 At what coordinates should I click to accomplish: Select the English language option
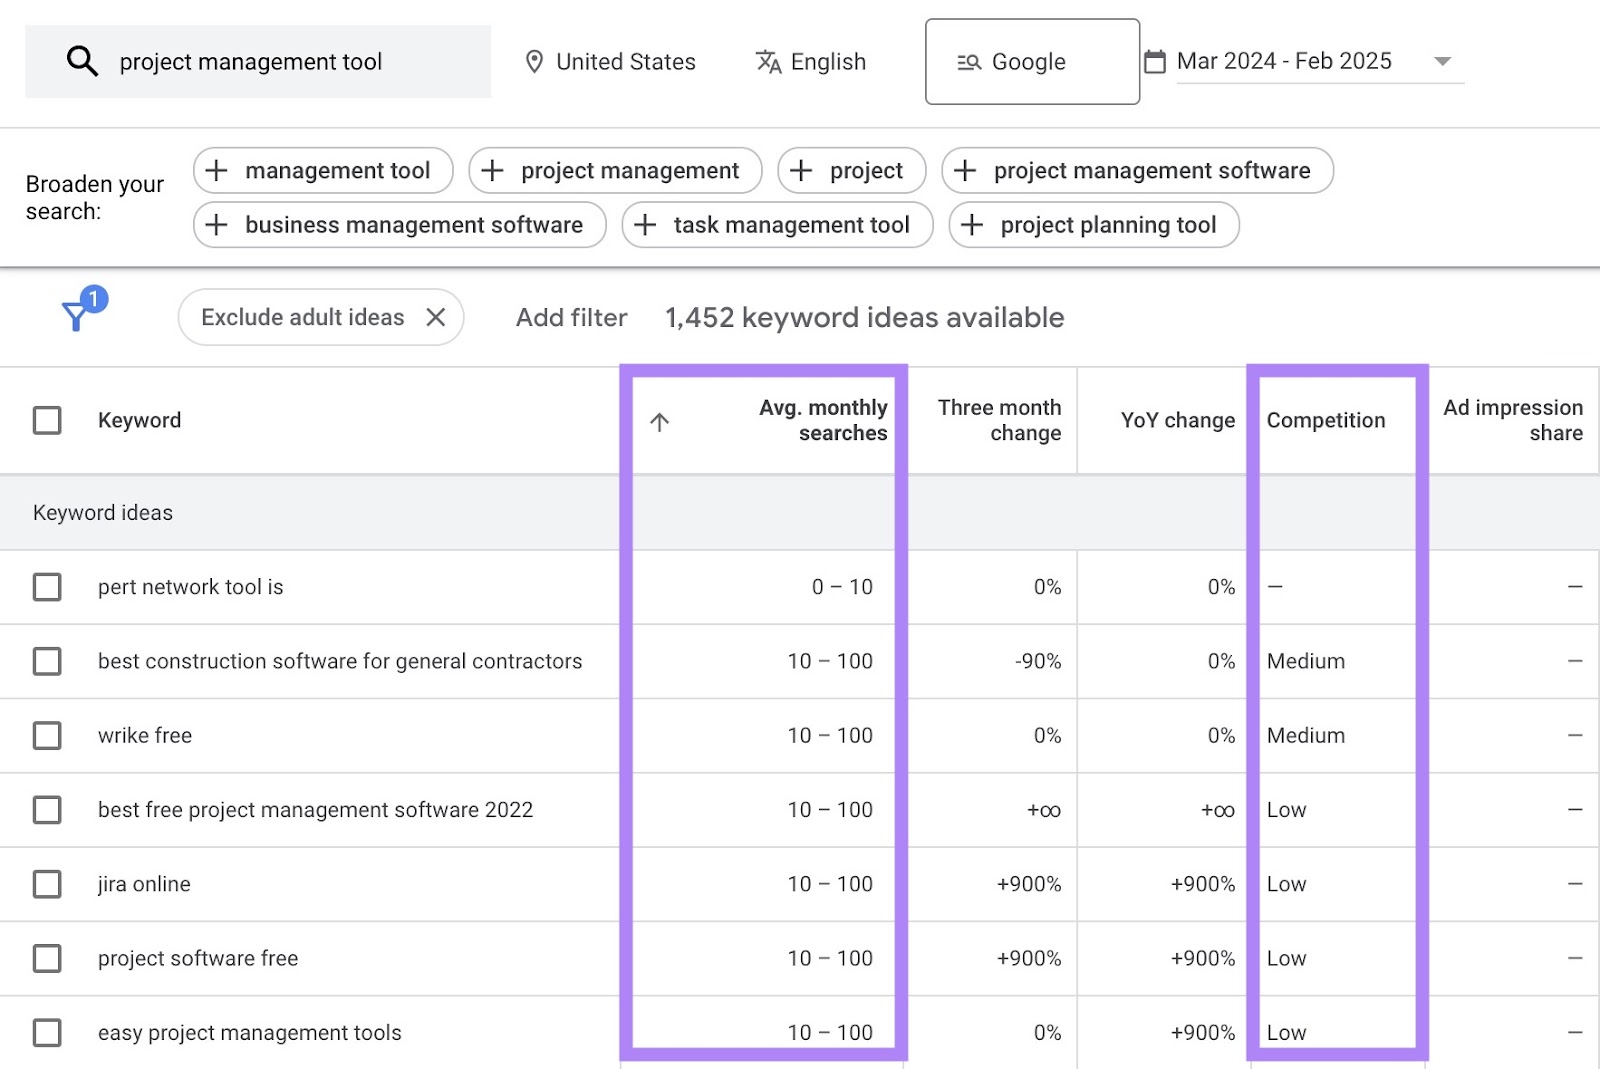point(827,61)
